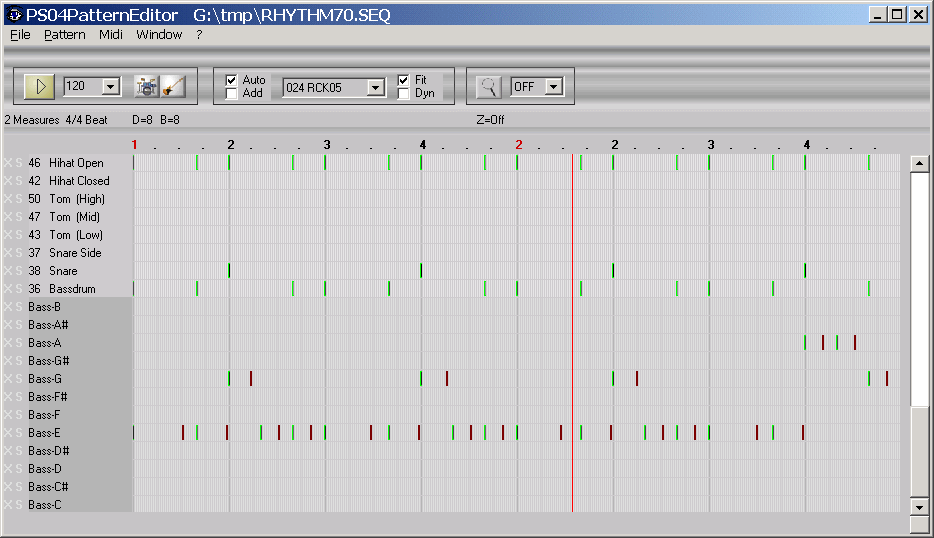Select the drum kit icon
934x538 pixels.
point(146,86)
